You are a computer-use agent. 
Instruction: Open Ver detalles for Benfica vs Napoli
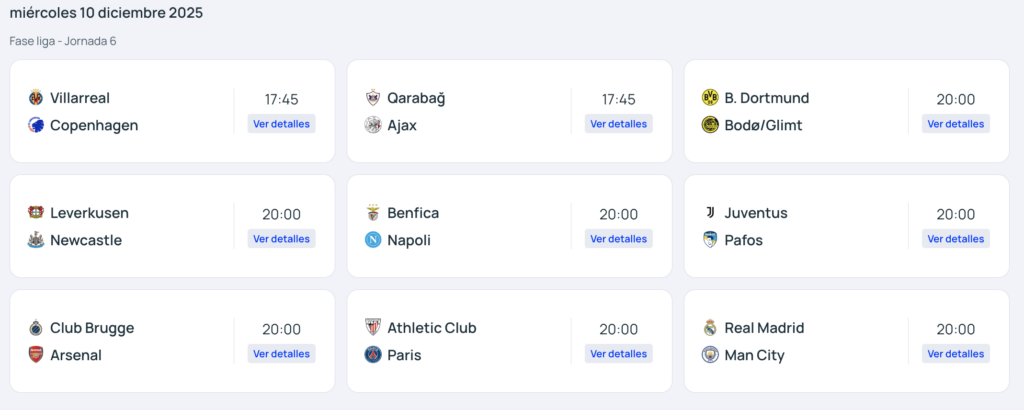coord(618,239)
